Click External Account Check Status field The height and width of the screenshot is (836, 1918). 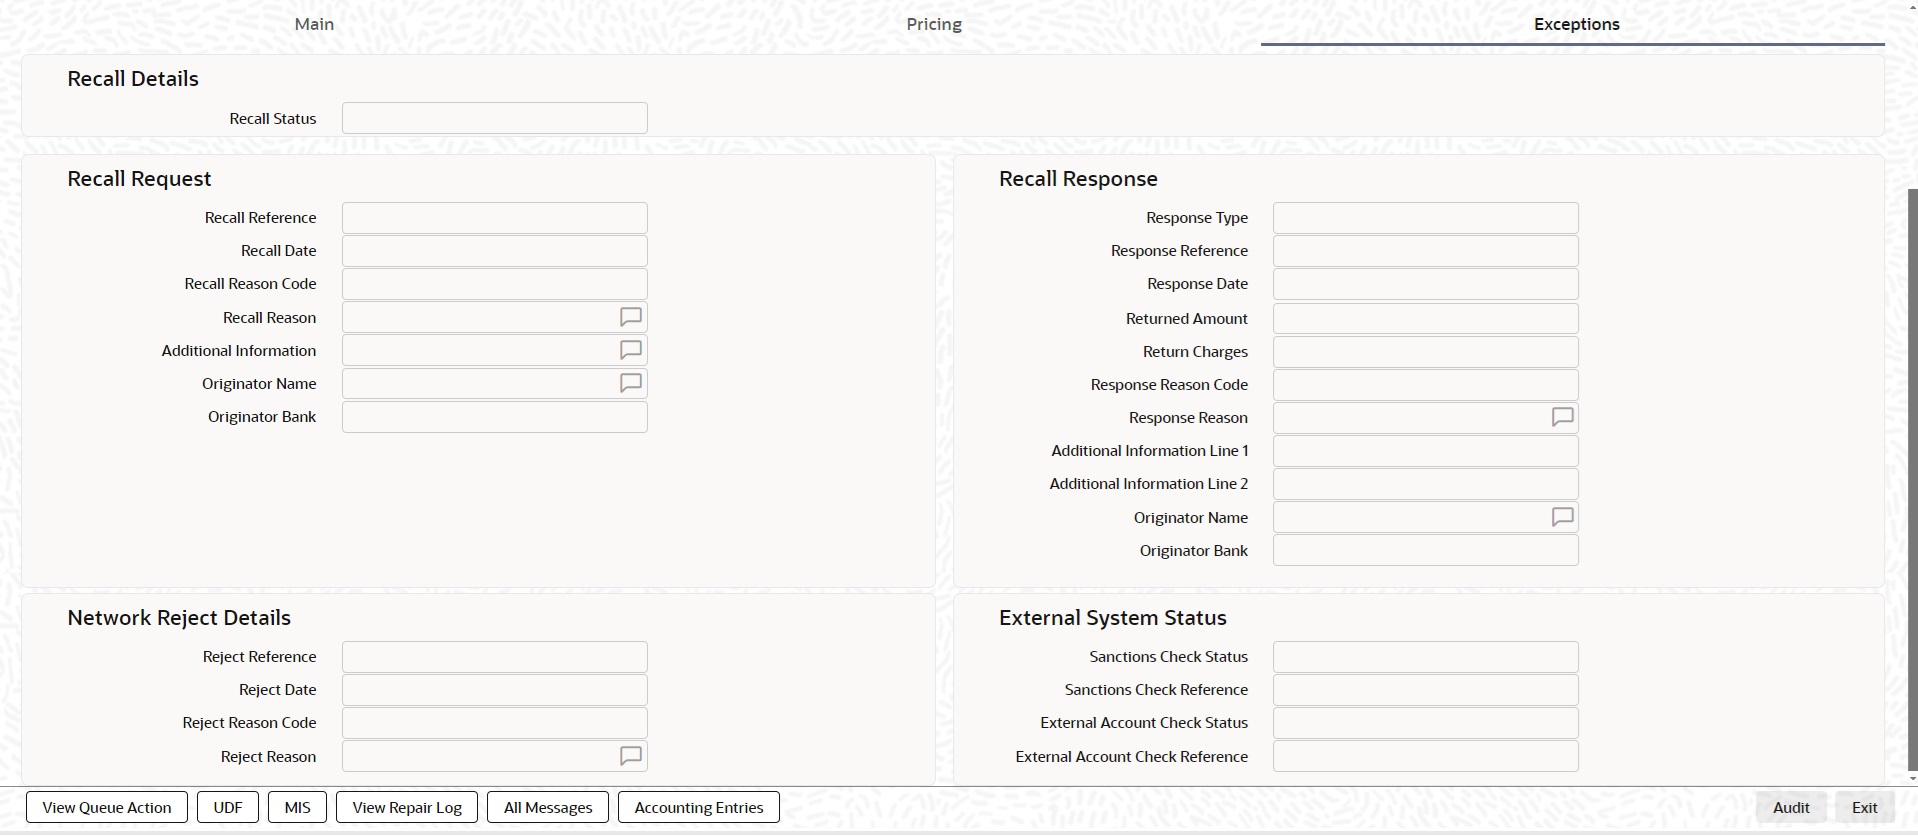[x=1426, y=723]
